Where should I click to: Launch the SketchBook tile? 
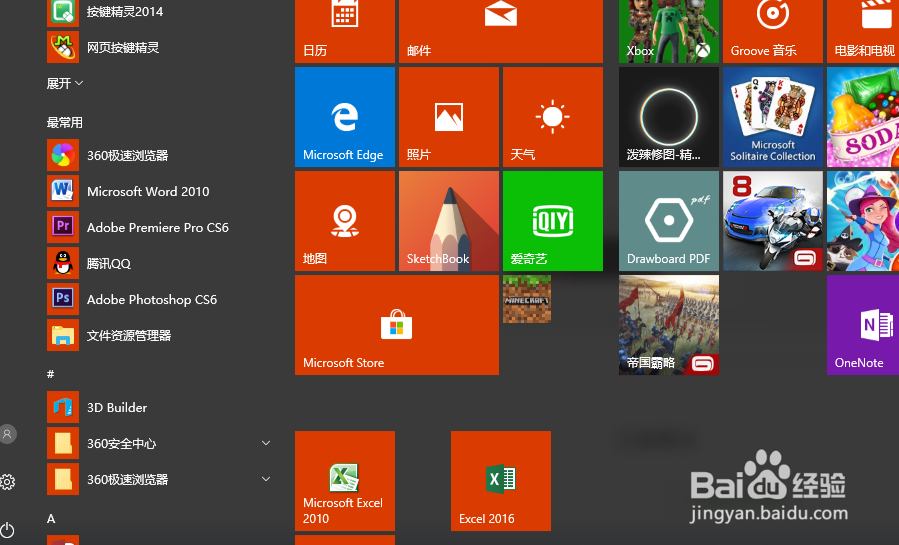448,221
